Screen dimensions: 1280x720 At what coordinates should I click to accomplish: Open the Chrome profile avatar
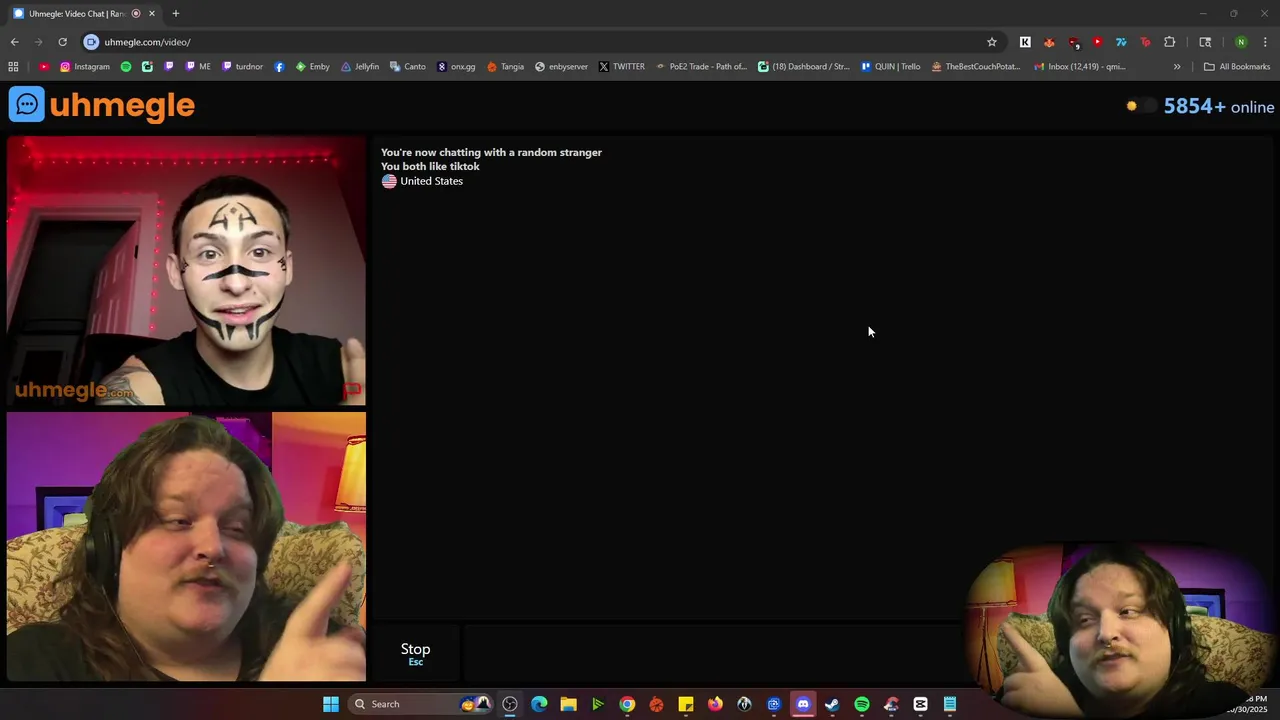pos(1241,42)
